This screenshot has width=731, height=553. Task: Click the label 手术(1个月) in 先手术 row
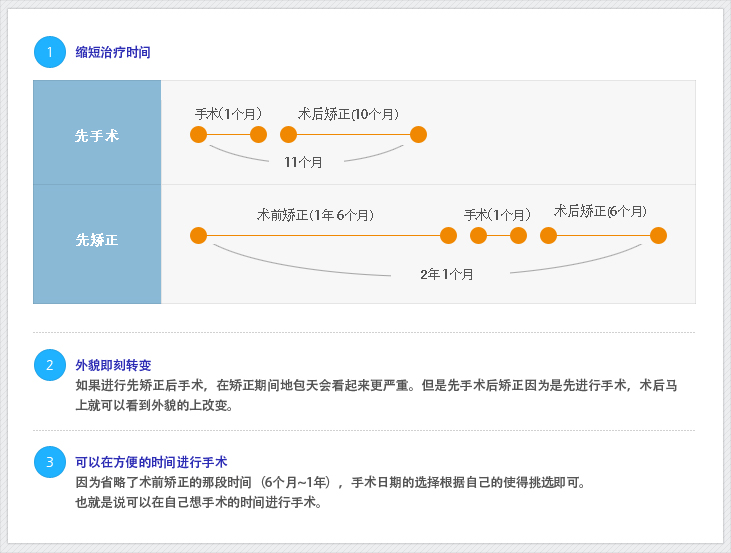tap(228, 114)
